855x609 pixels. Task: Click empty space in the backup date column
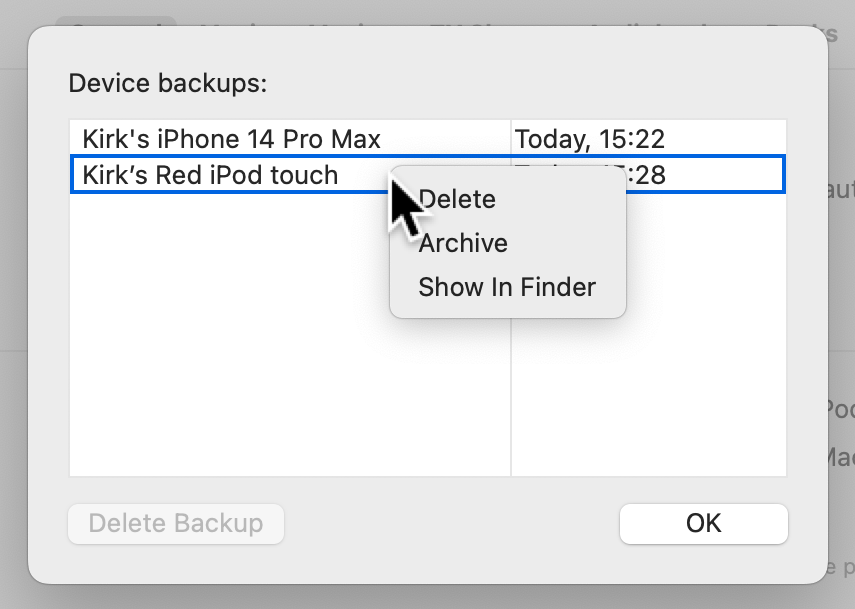650,400
